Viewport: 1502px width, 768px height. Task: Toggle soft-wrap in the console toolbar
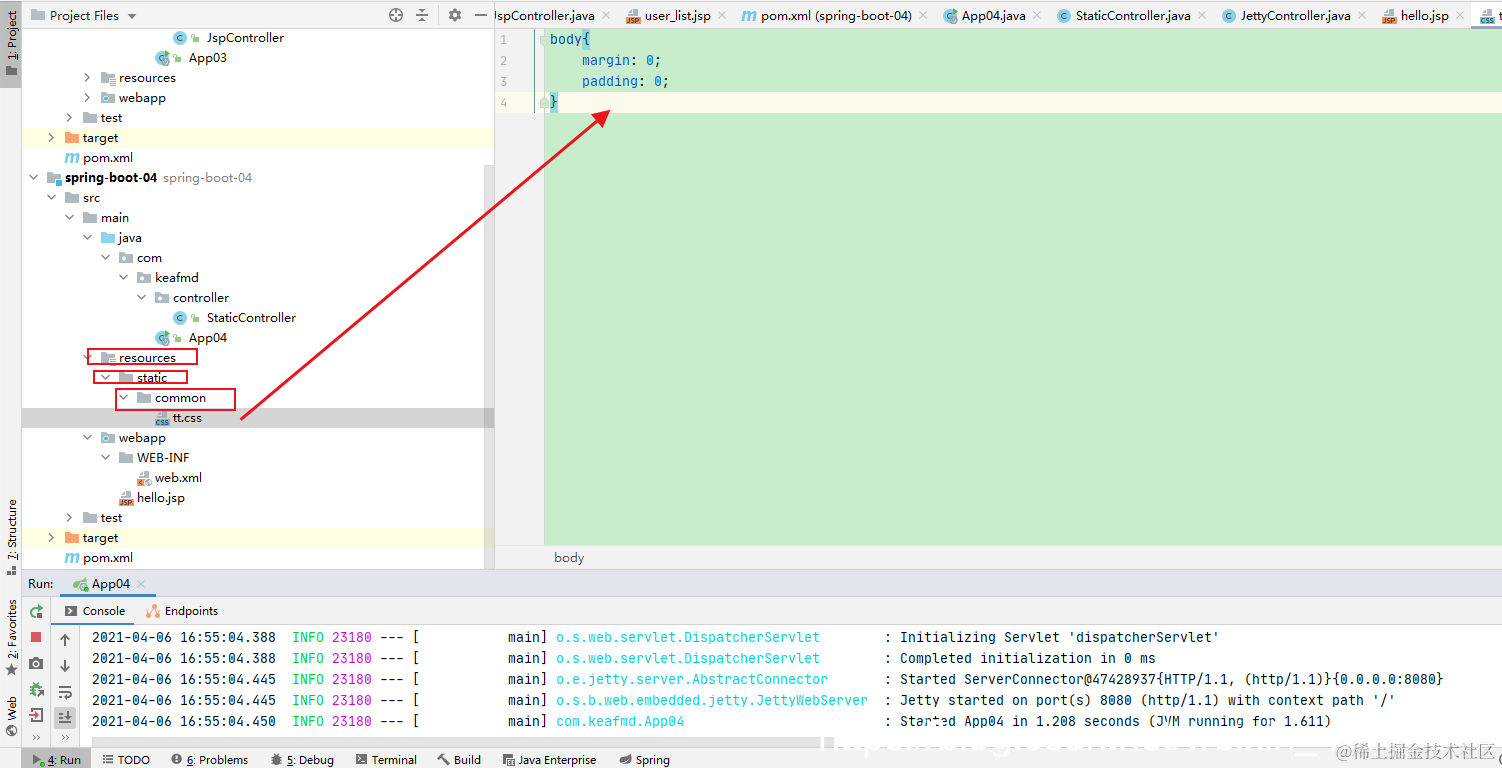click(x=65, y=692)
